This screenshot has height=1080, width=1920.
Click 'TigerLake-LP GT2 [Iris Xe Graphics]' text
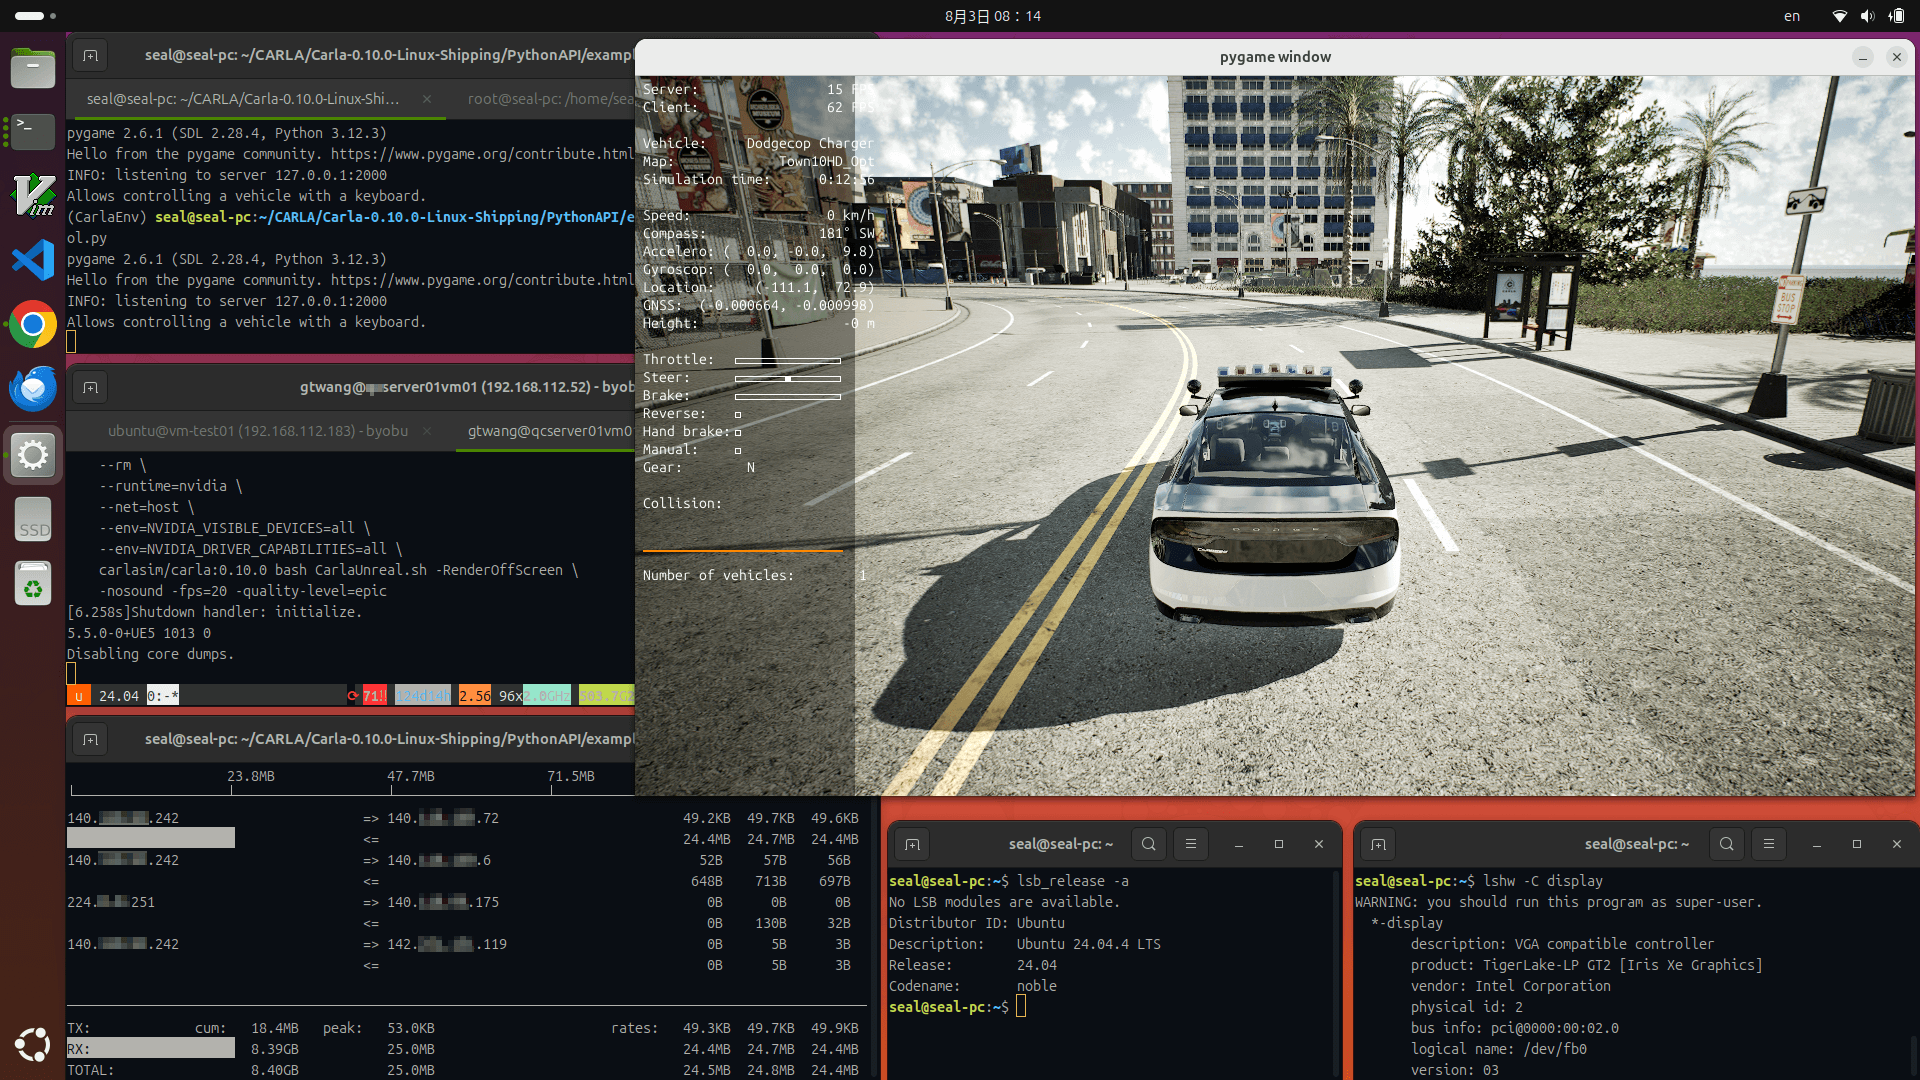(x=1623, y=965)
